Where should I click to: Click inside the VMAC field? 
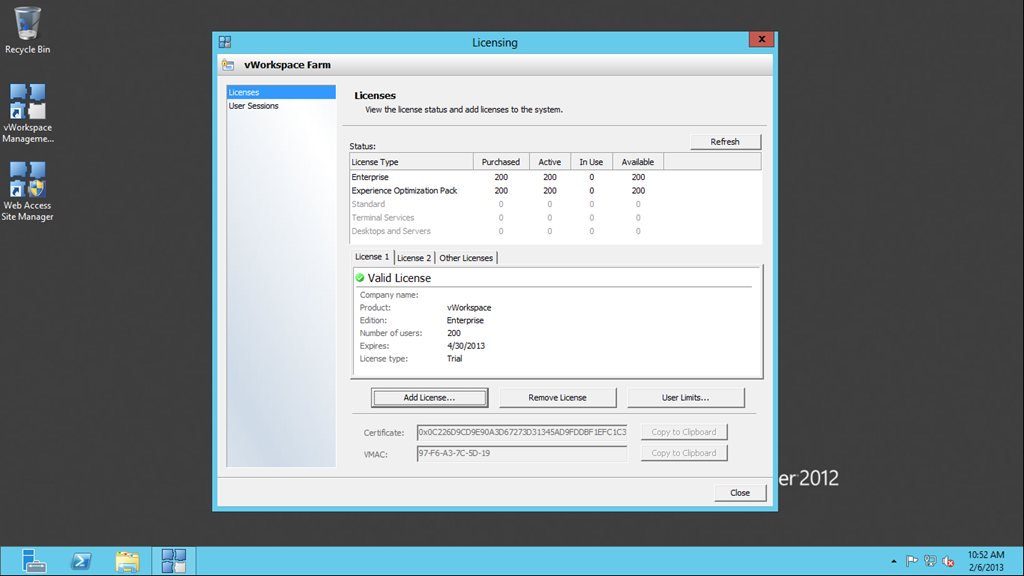[x=522, y=453]
